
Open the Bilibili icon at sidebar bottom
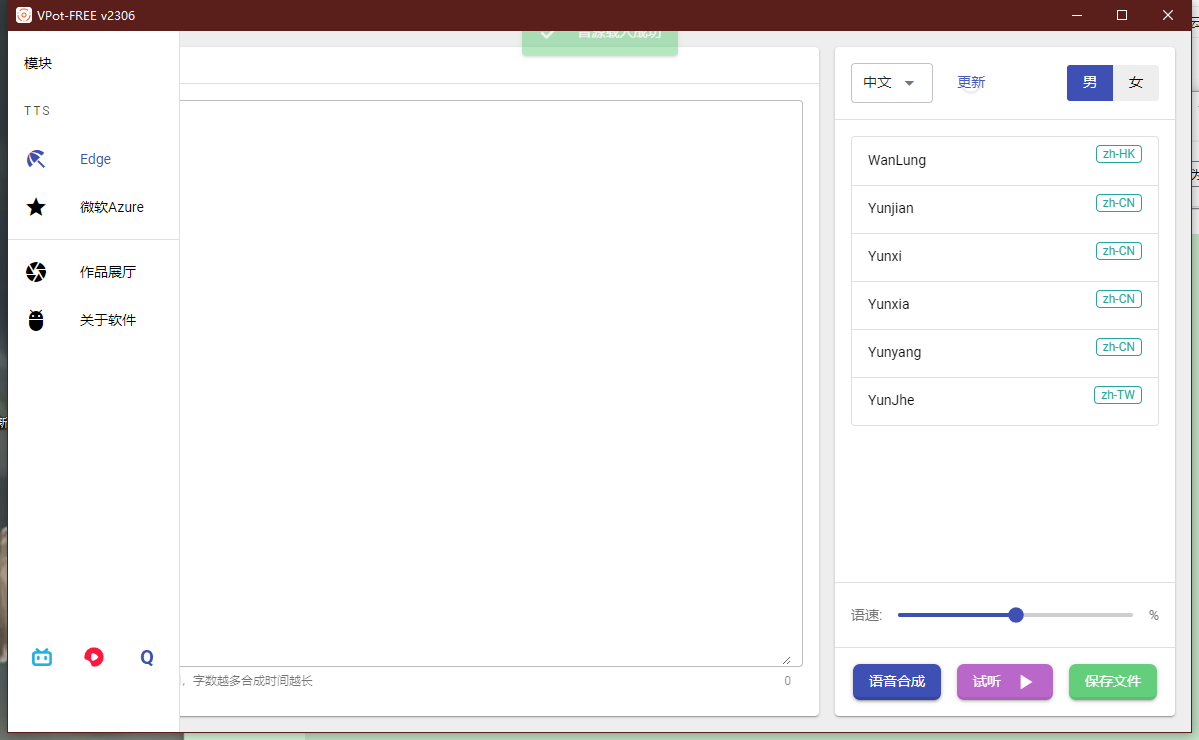coord(42,657)
